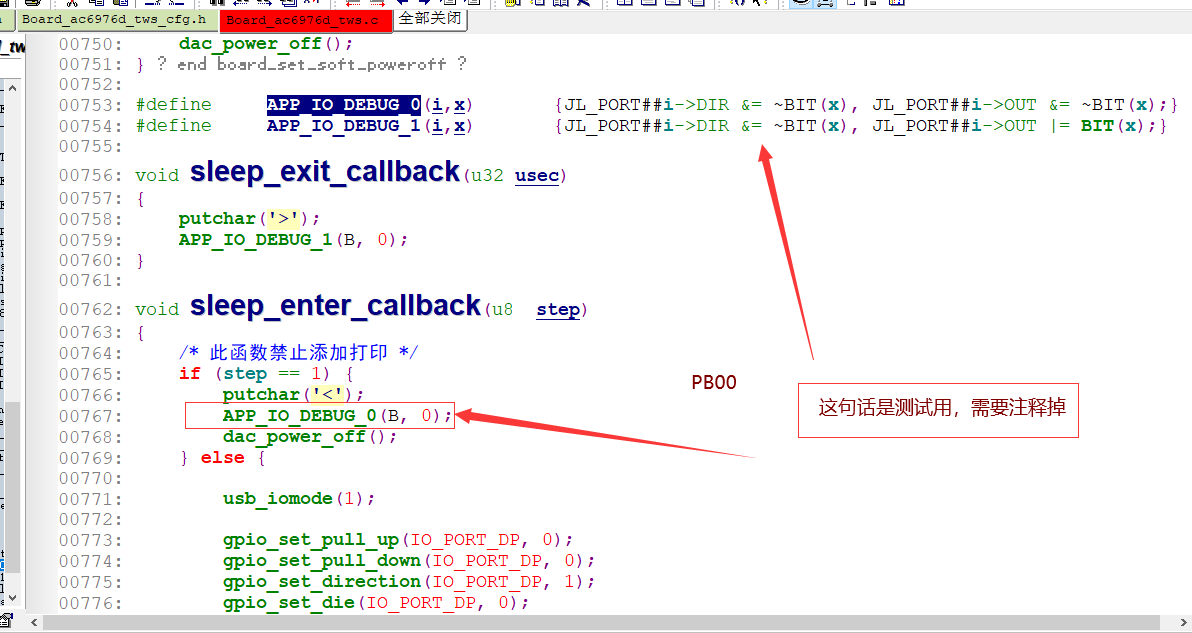The height and width of the screenshot is (633, 1192).
Task: Click APP_IO_DEBUG_1 on the #define line 00754
Action: [x=344, y=126]
